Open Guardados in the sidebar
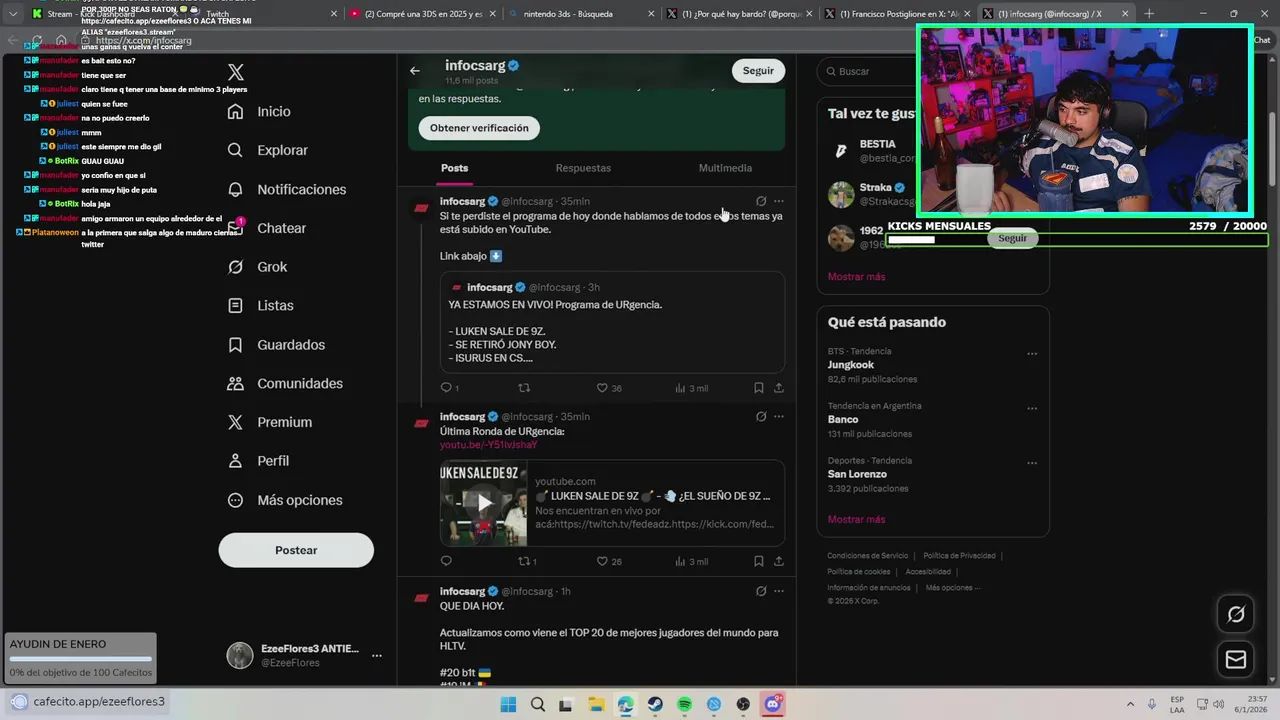This screenshot has width=1280, height=720. pos(276,344)
